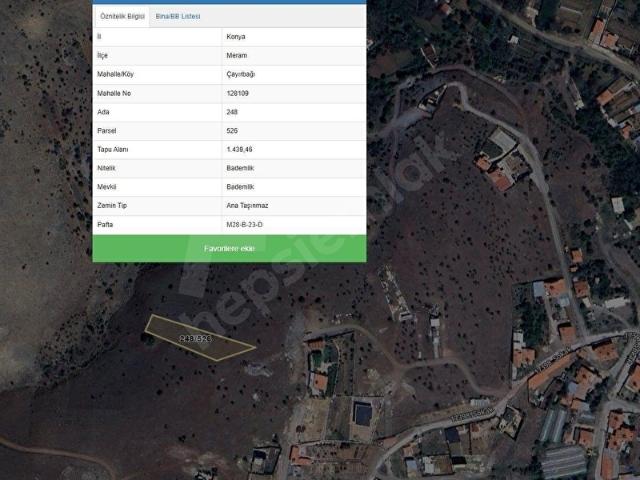Screen dimensions: 640x480
Task: Click the Parsel value 526
Action: click(232, 131)
